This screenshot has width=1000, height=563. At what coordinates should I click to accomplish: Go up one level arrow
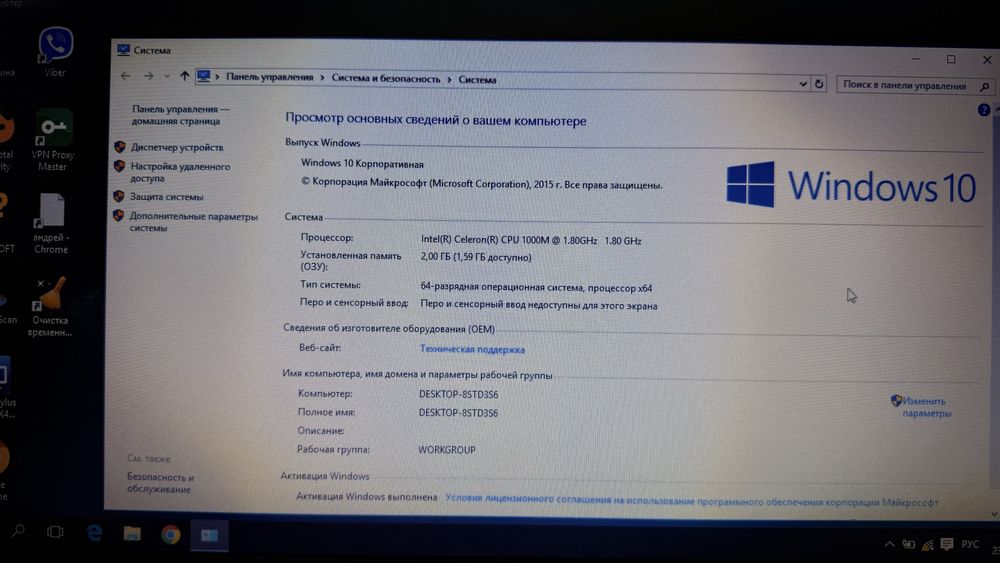185,76
